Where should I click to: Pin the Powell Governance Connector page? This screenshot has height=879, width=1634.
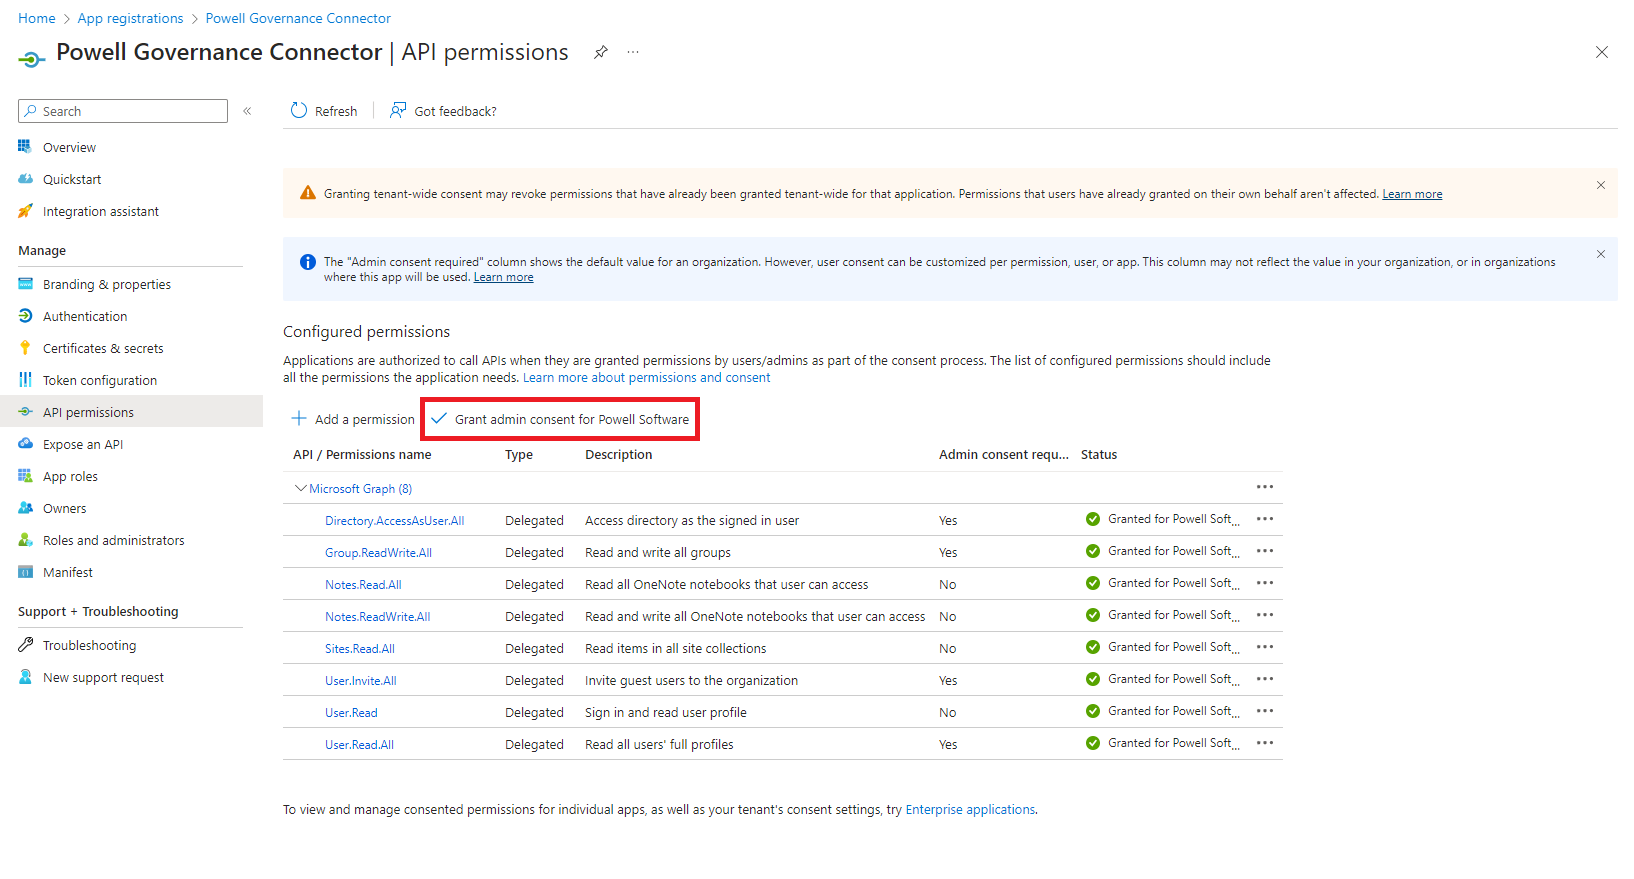click(601, 52)
